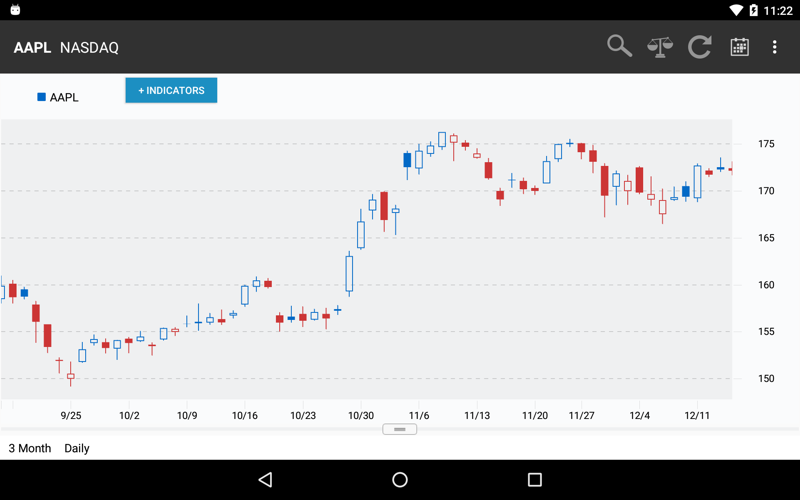Tap the balance scale compare icon

coord(660,47)
